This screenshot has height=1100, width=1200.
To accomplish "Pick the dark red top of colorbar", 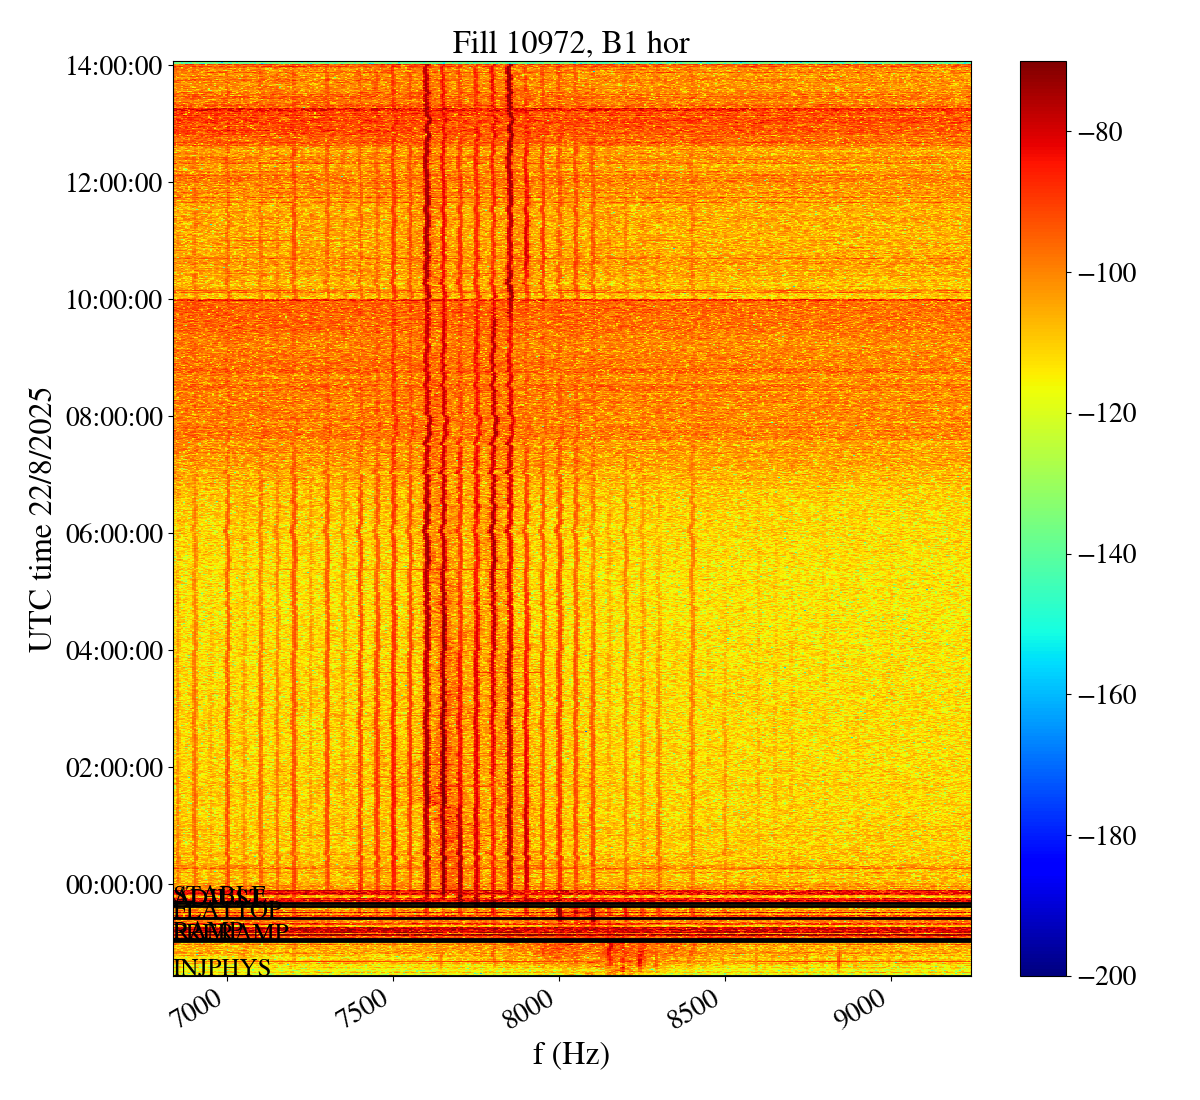I will [1043, 68].
